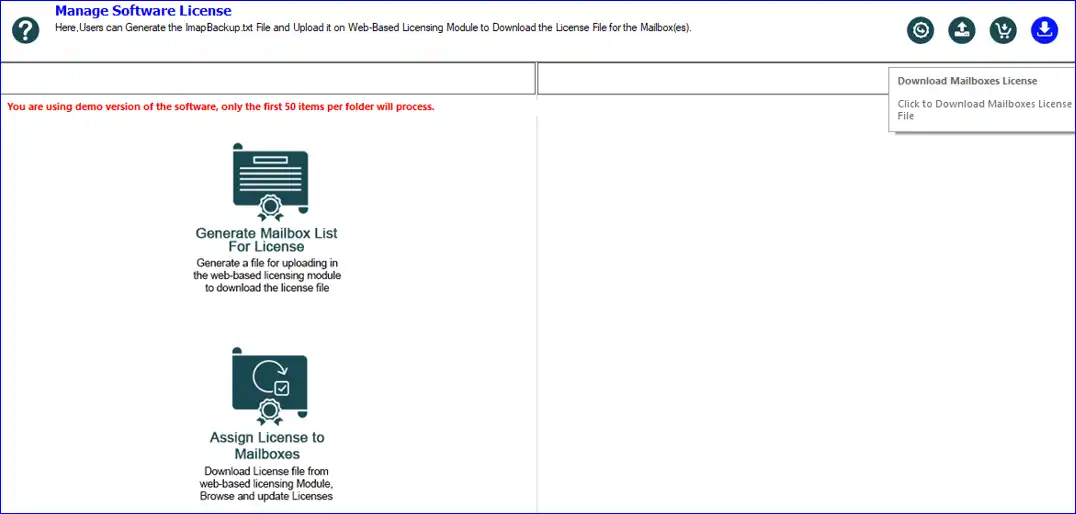
Task: Click the red demo version warning message
Action: point(221,106)
